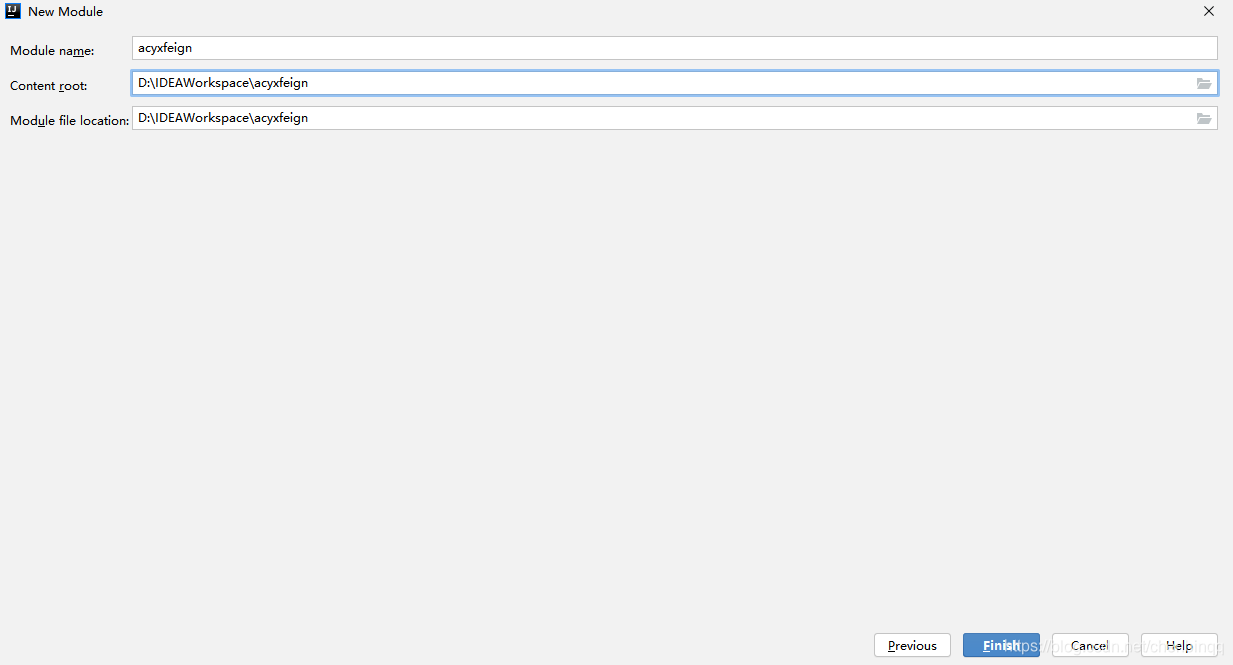The width and height of the screenshot is (1233, 665).
Task: Edit the Module file location field
Action: [675, 118]
